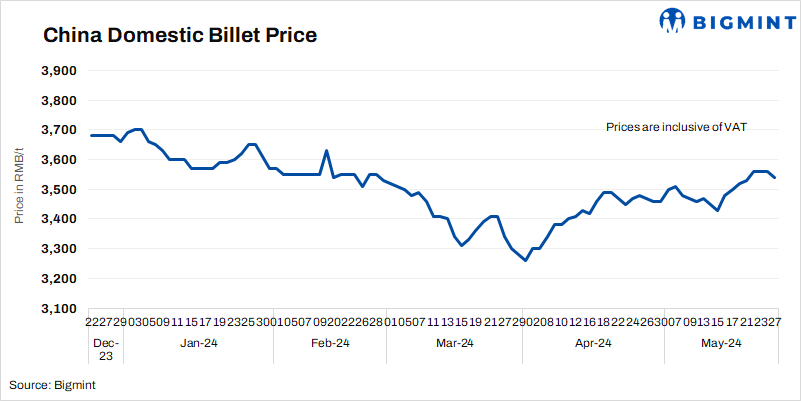Click the 'Source: Bigmint' footer text
The height and width of the screenshot is (401, 801).
tap(52, 384)
